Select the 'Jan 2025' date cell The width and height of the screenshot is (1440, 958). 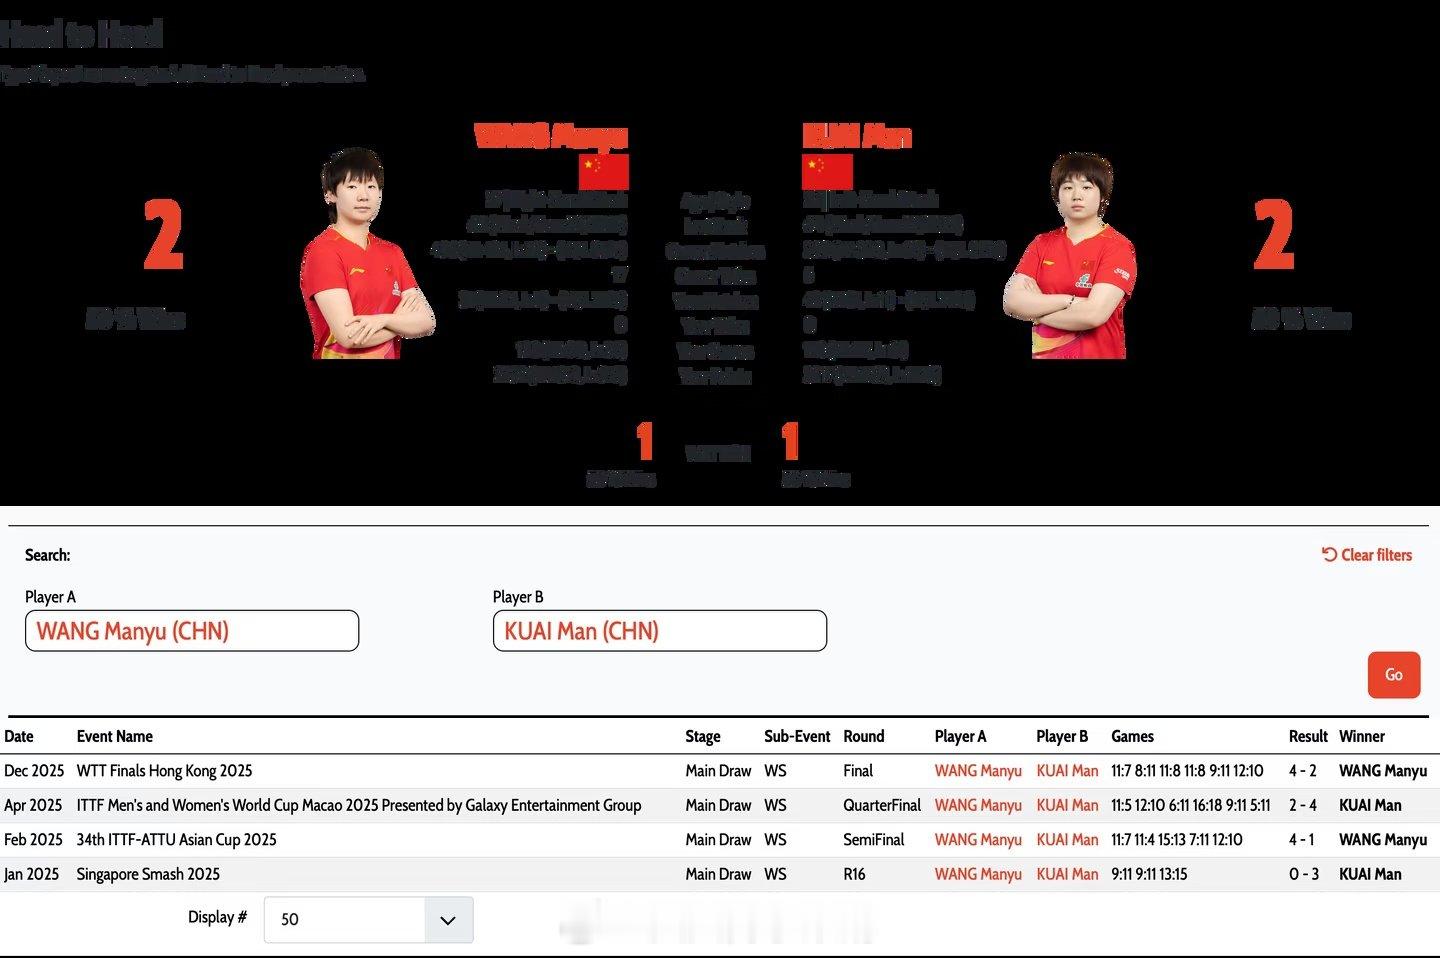pyautogui.click(x=31, y=874)
